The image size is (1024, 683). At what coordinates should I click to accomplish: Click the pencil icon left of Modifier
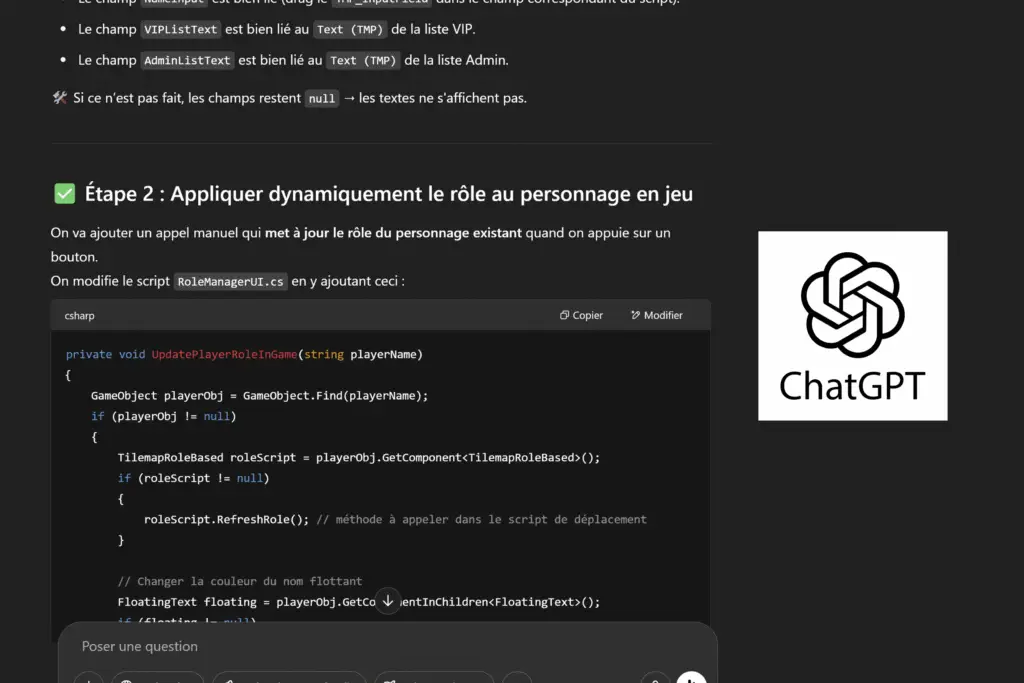635,315
